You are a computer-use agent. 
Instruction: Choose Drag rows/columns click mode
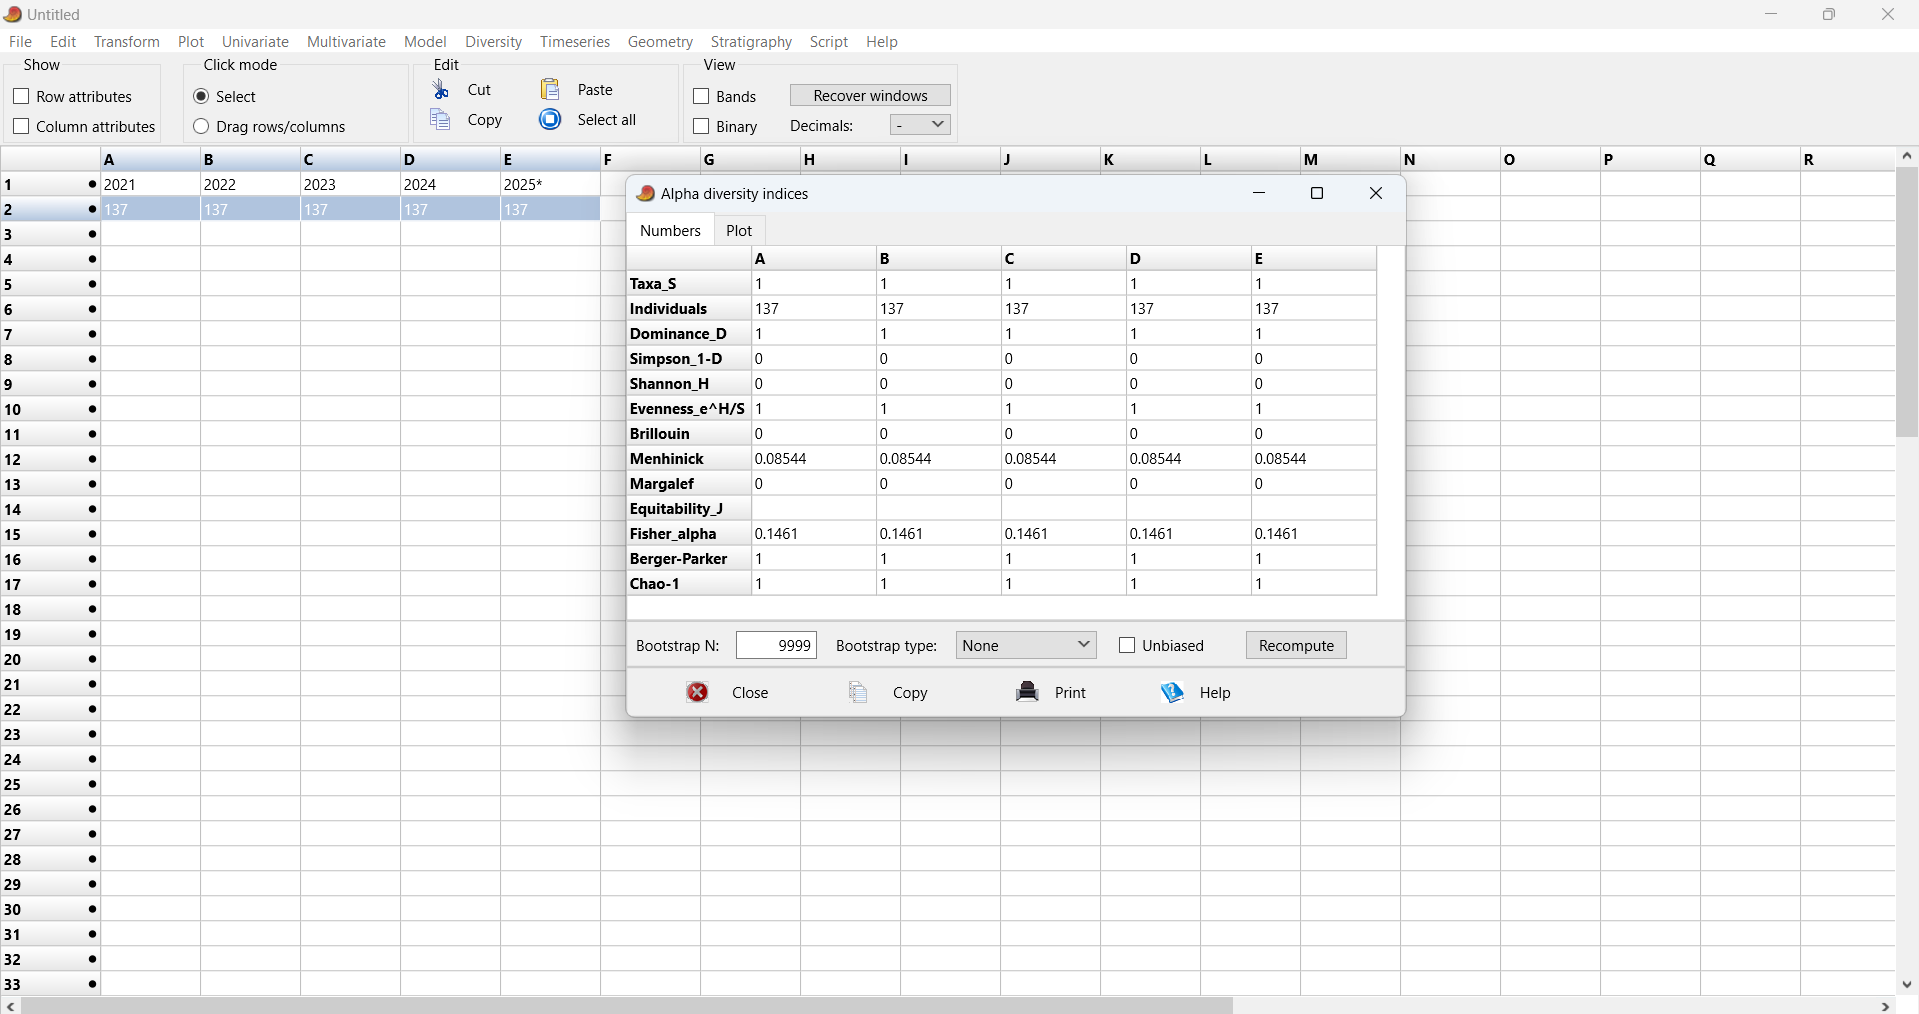(201, 127)
